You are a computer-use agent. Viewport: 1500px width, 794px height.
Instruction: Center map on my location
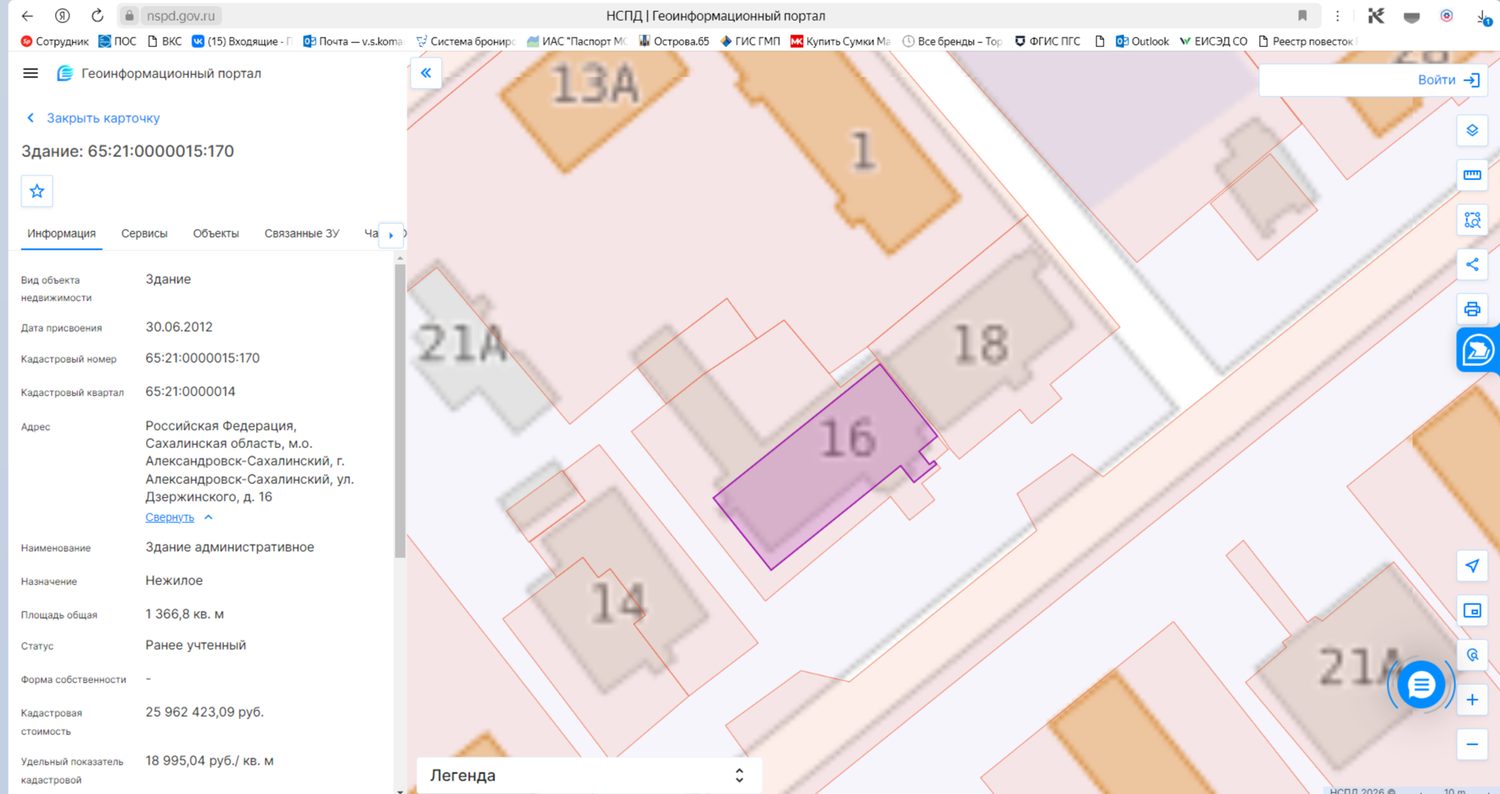click(1472, 566)
